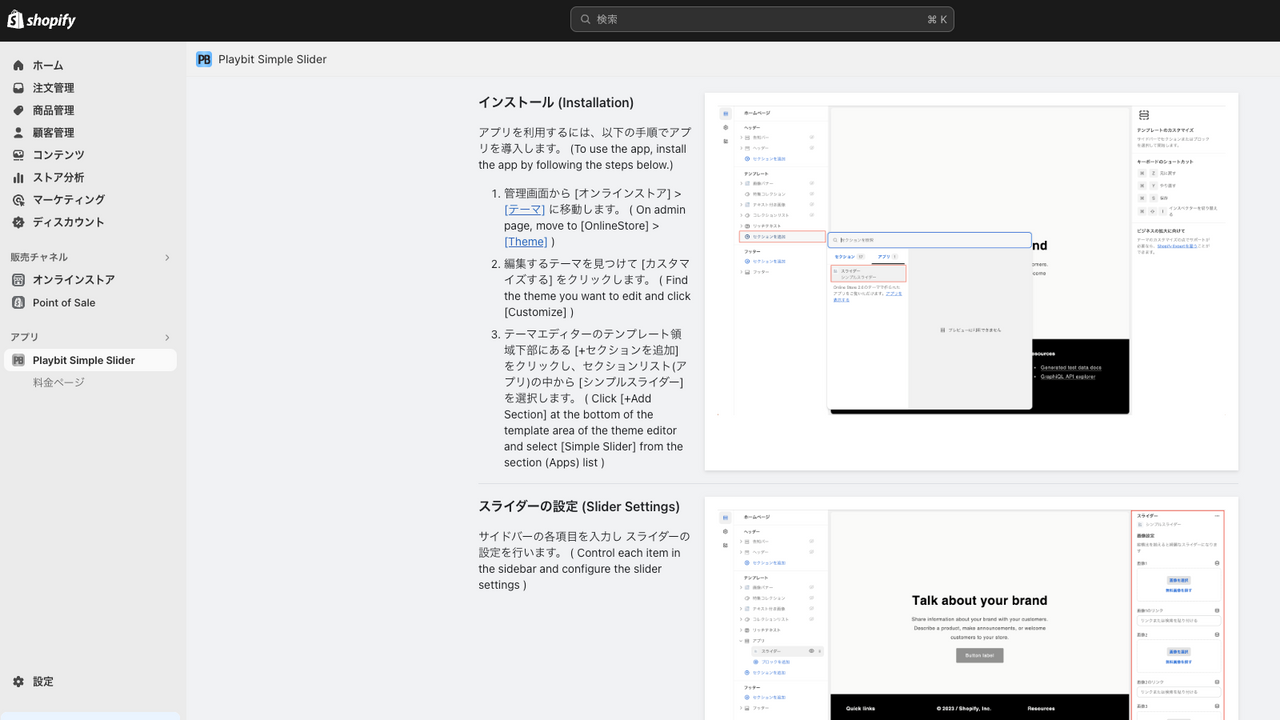Follow the [Theme] link

point(526,241)
